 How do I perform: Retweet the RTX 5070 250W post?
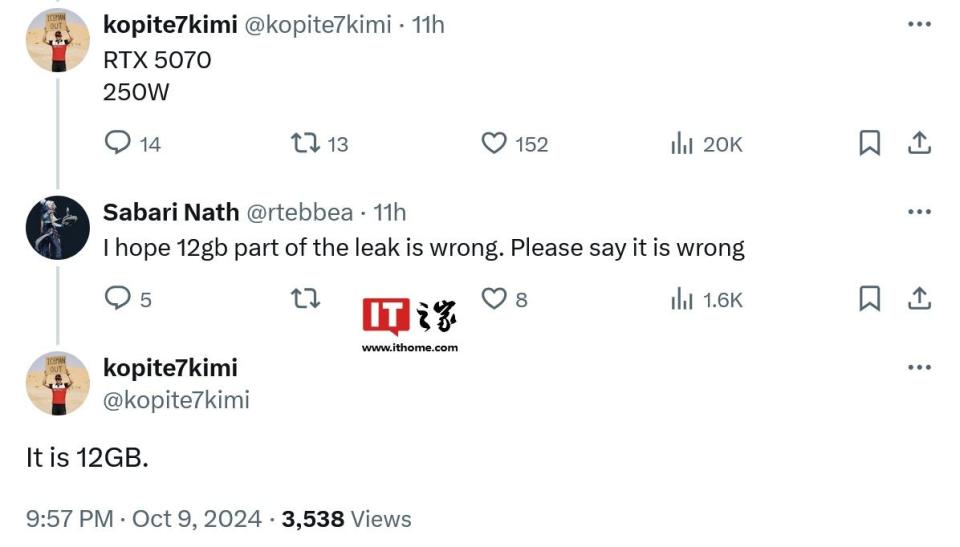click(x=304, y=144)
